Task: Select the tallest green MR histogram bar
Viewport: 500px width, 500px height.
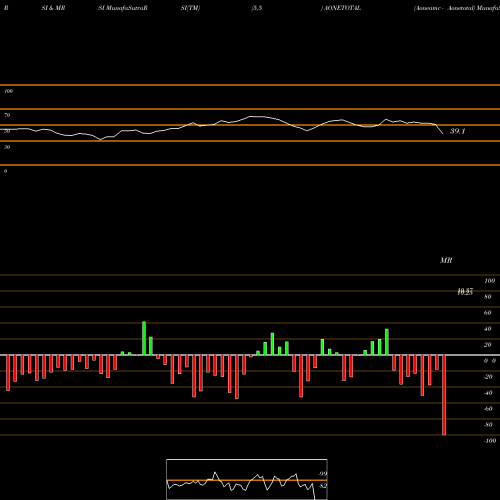Action: (x=144, y=338)
